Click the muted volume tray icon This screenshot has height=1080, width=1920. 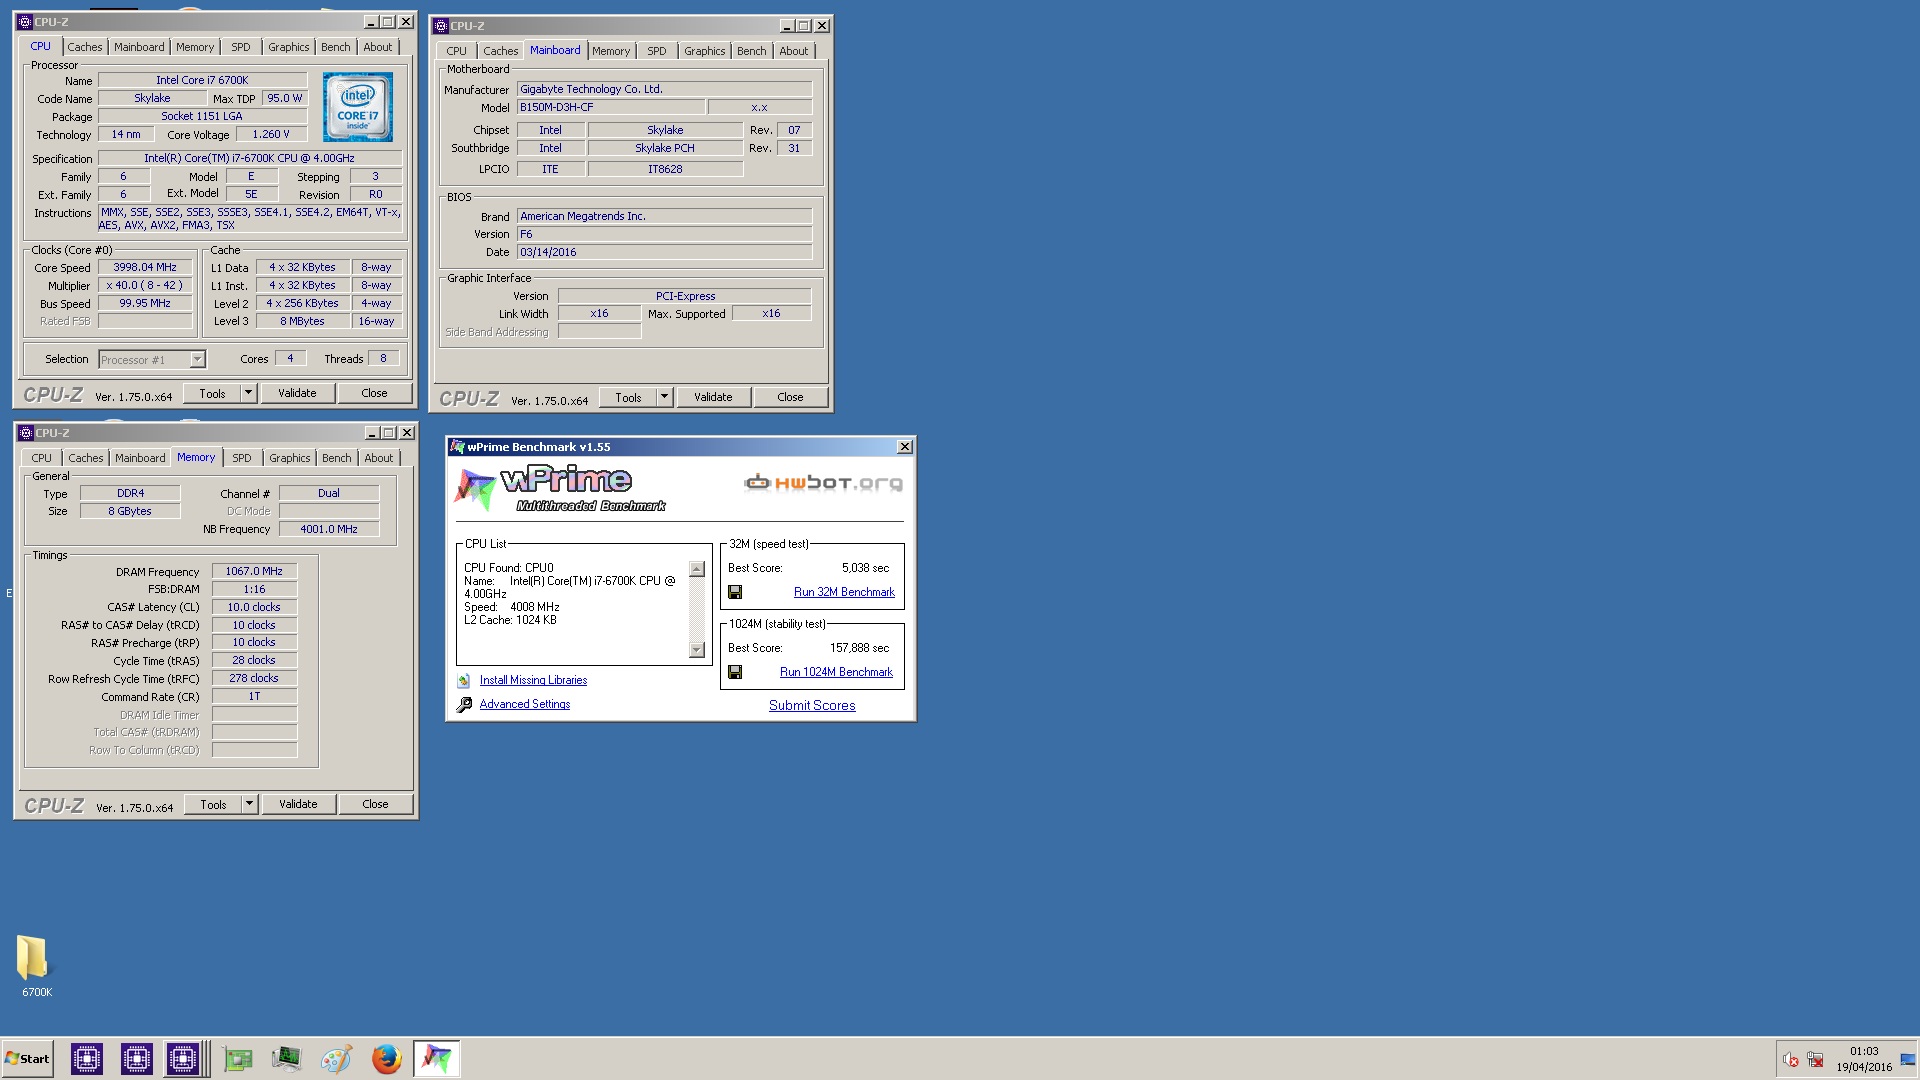point(1791,1059)
